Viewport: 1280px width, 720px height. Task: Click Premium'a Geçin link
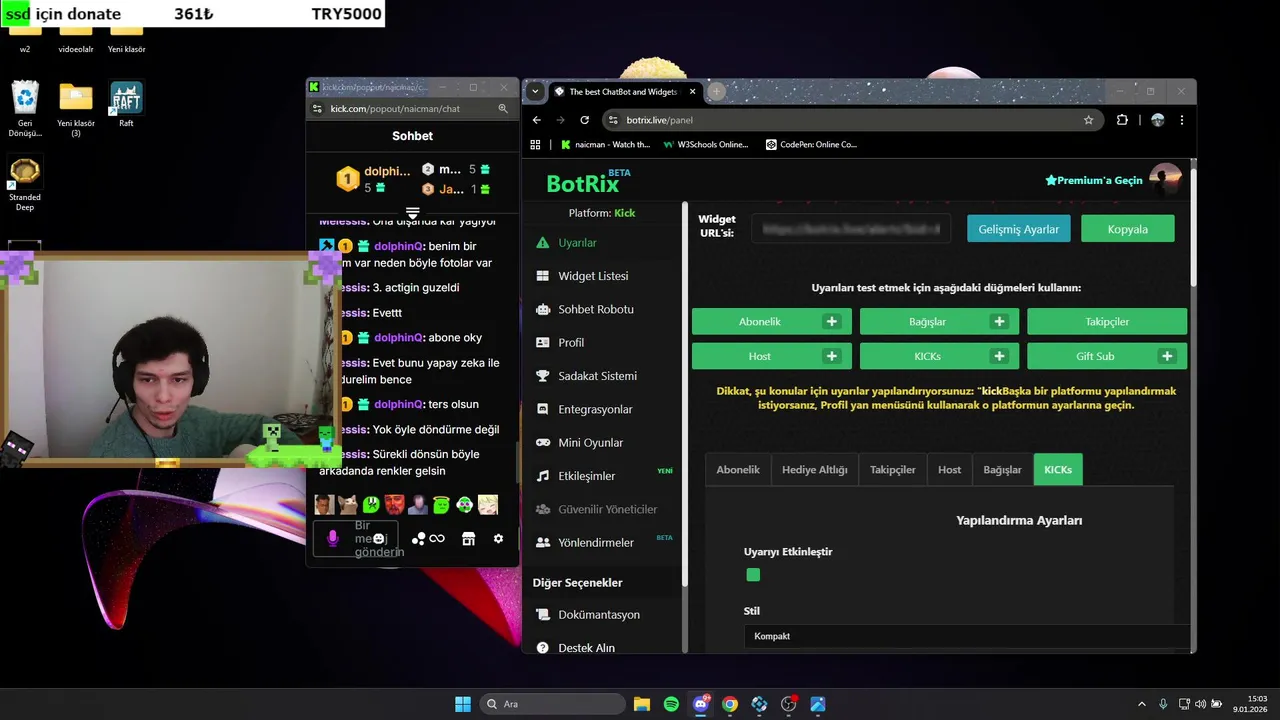tap(1094, 180)
